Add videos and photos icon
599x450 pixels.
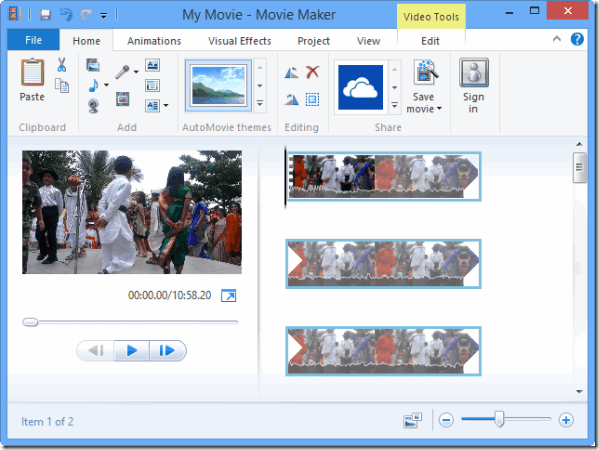click(x=93, y=65)
